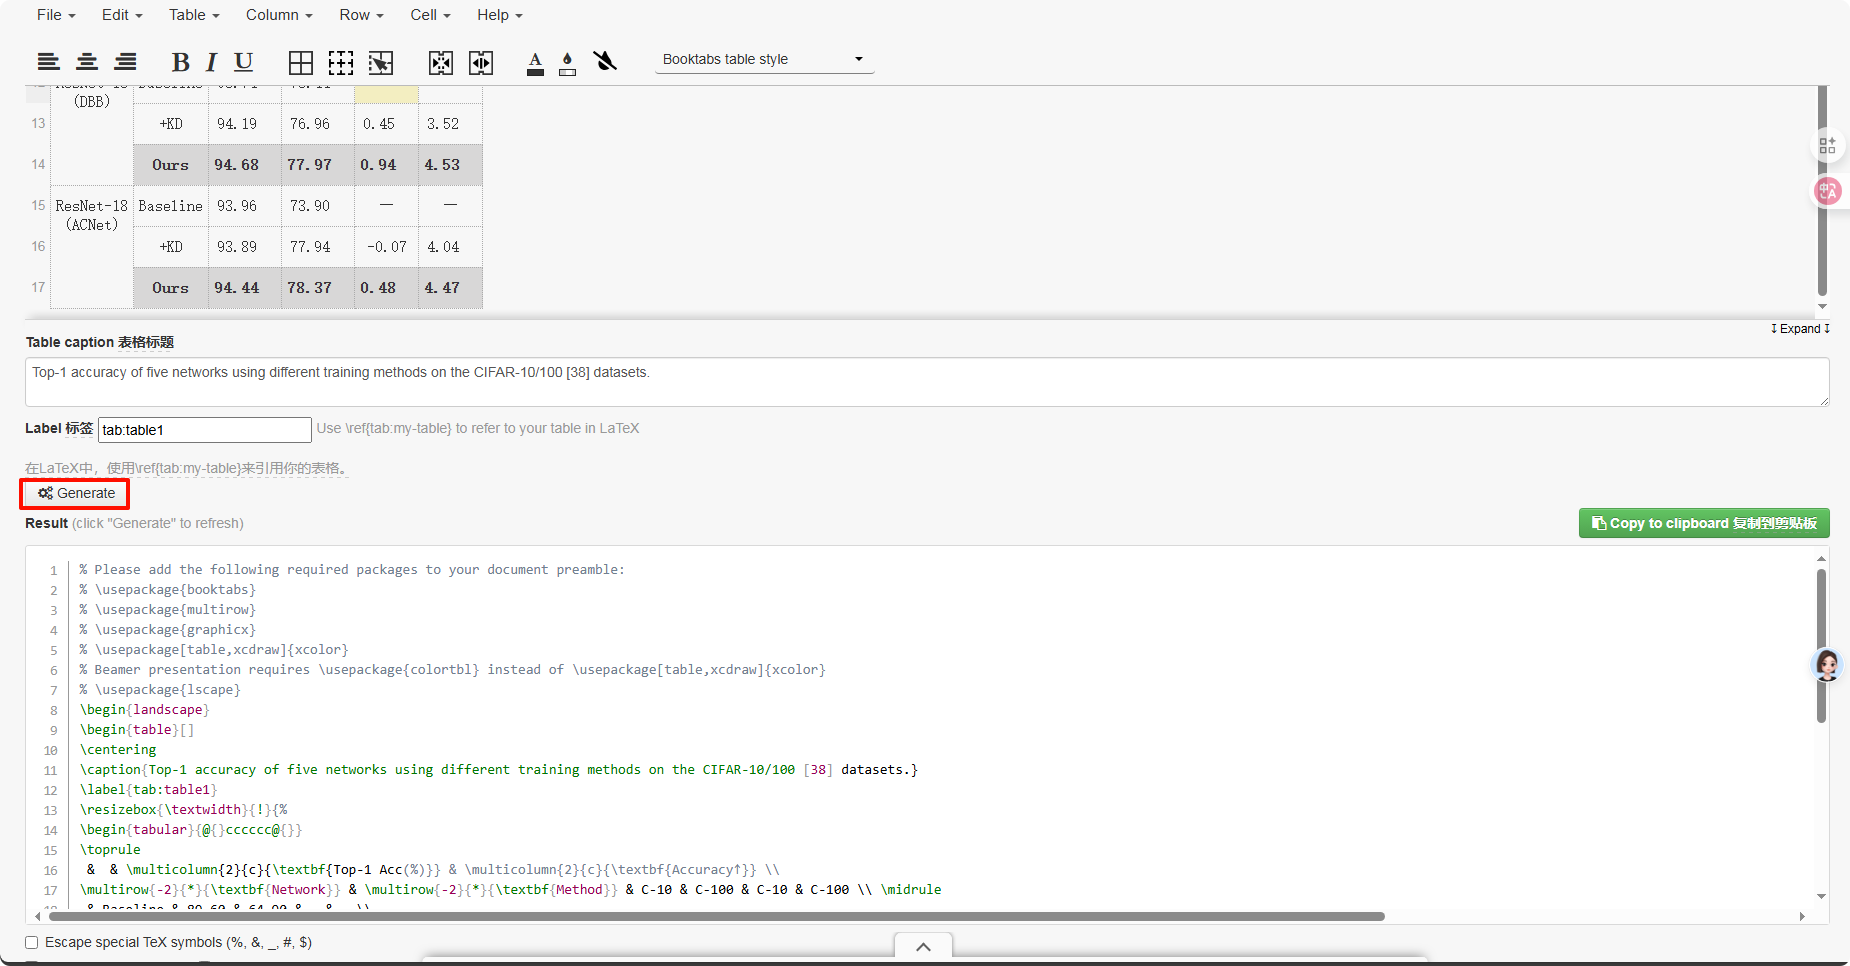This screenshot has height=966, width=1850.
Task: Select cell with value 0.48
Action: 386,288
